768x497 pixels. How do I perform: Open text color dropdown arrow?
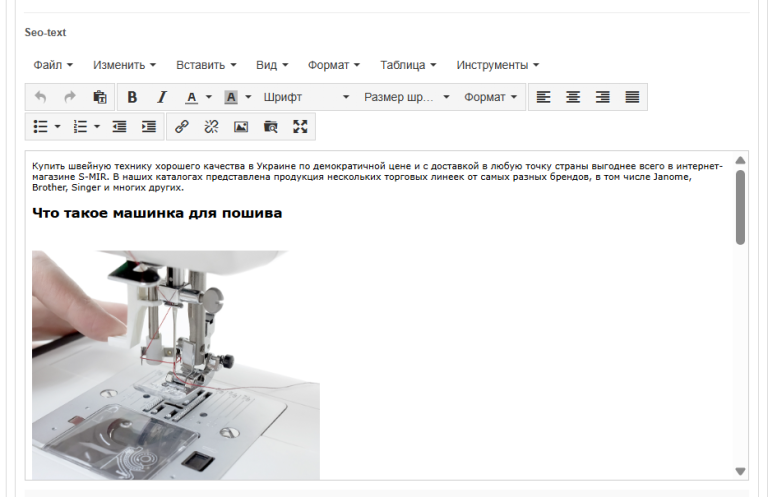[209, 97]
